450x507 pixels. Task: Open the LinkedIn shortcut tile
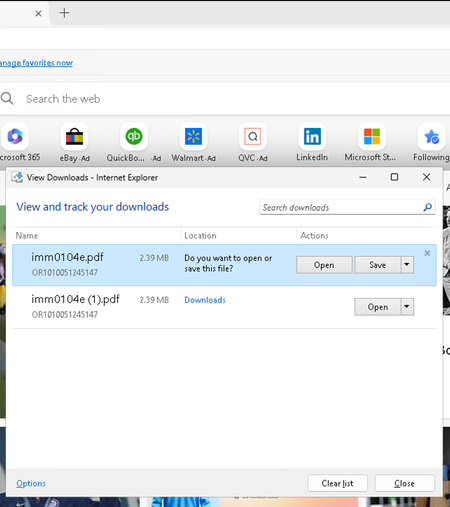(312, 136)
